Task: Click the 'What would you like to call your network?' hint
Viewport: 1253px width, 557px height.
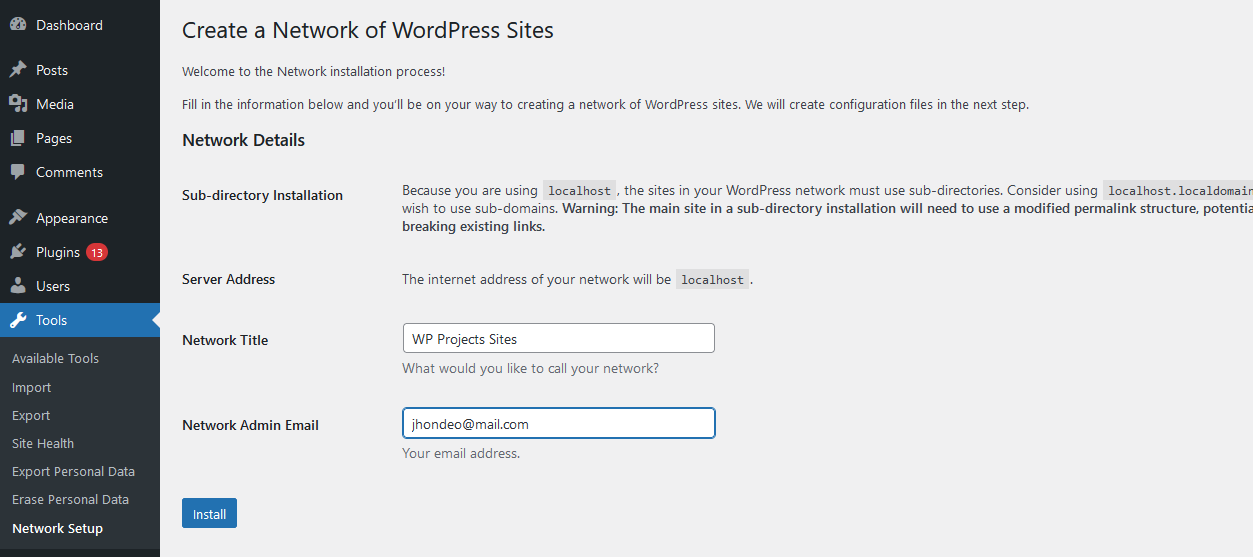Action: click(530, 368)
